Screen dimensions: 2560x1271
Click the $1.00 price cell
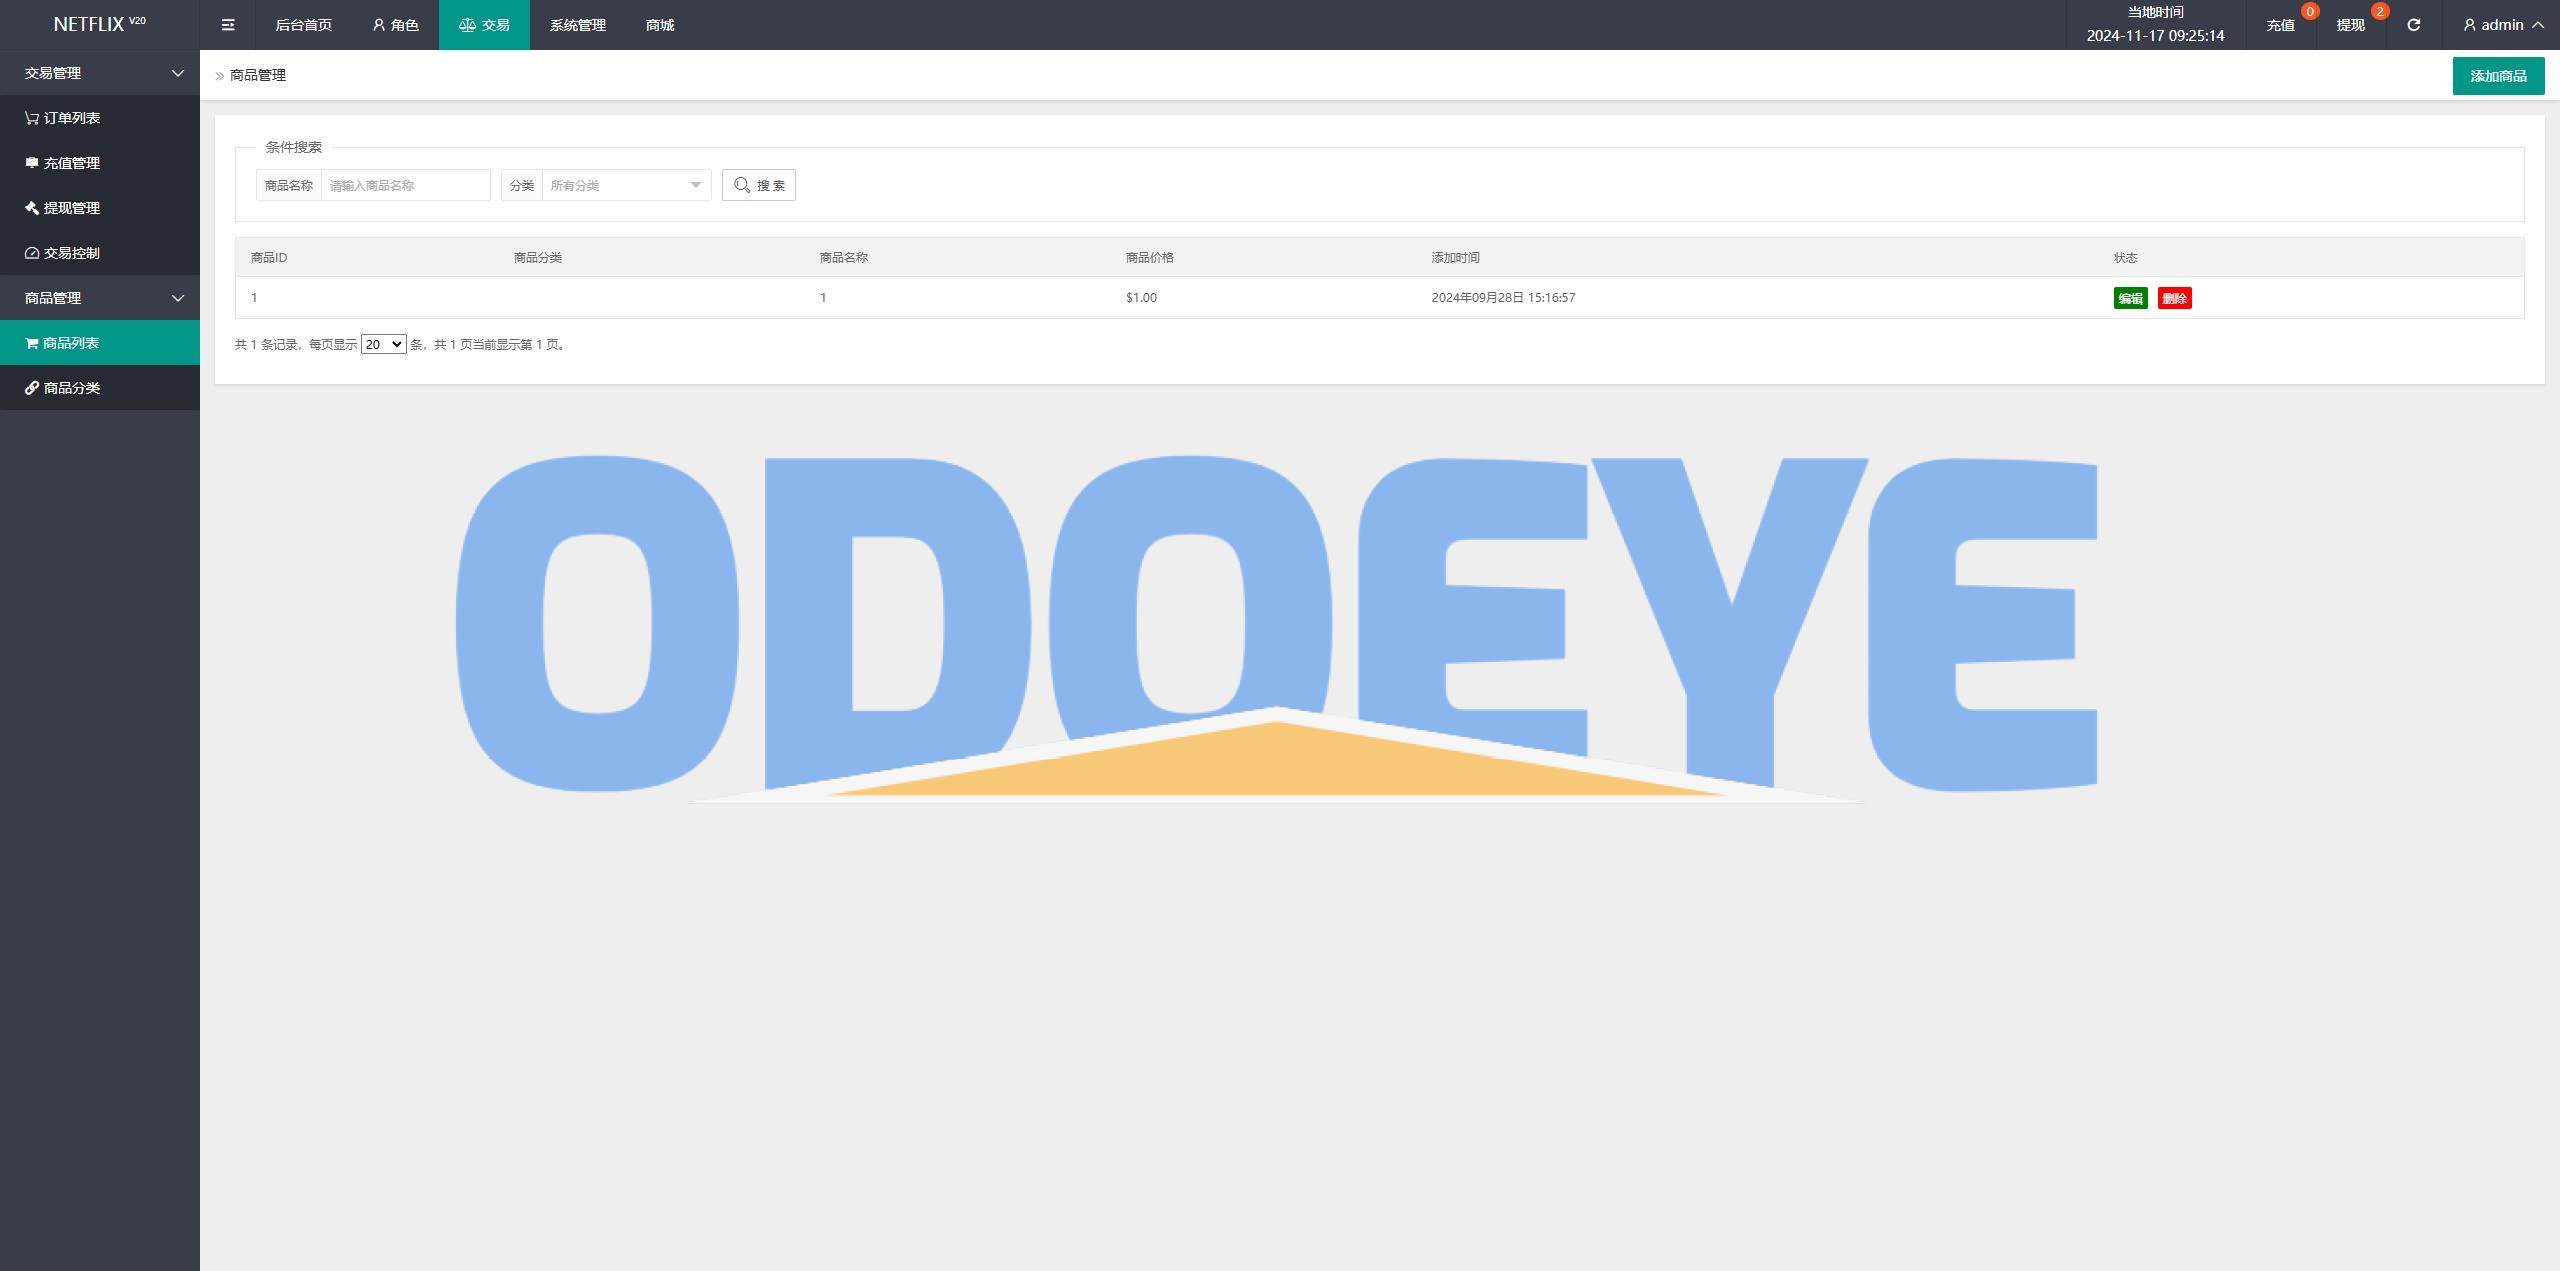pyautogui.click(x=1141, y=298)
